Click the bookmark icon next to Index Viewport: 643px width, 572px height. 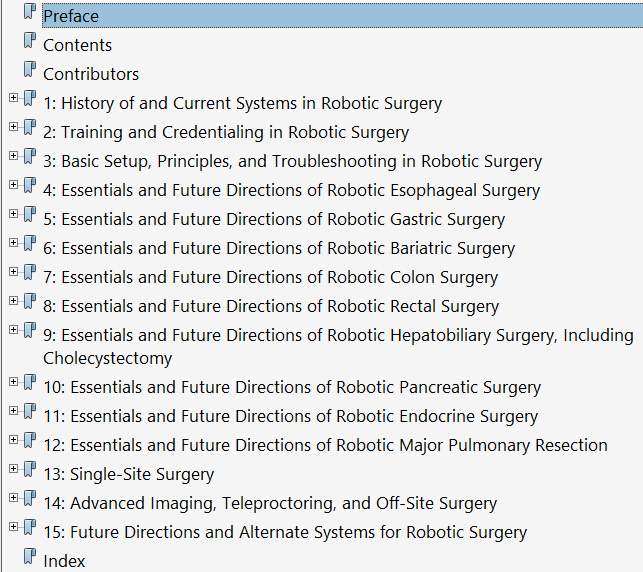pyautogui.click(x=29, y=559)
